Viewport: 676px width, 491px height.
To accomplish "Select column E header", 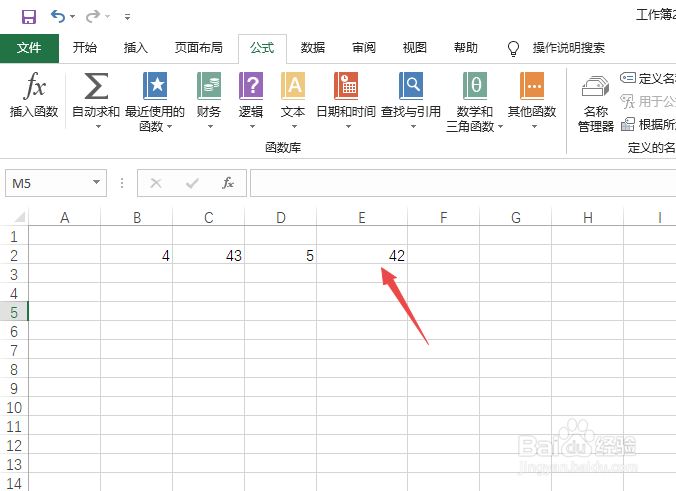I will click(x=362, y=217).
